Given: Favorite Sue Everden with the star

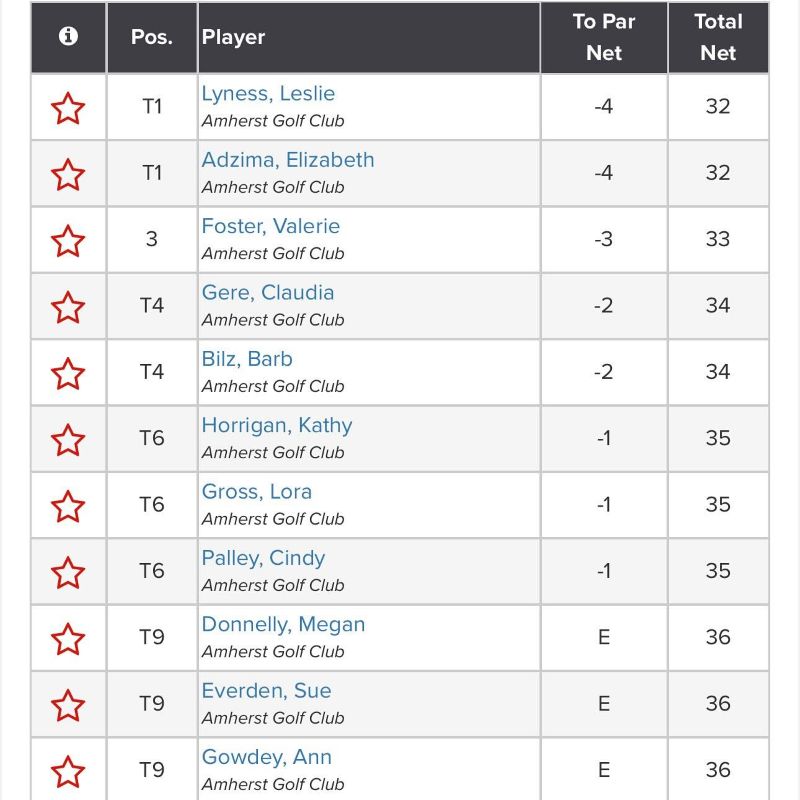Looking at the screenshot, I should (68, 705).
